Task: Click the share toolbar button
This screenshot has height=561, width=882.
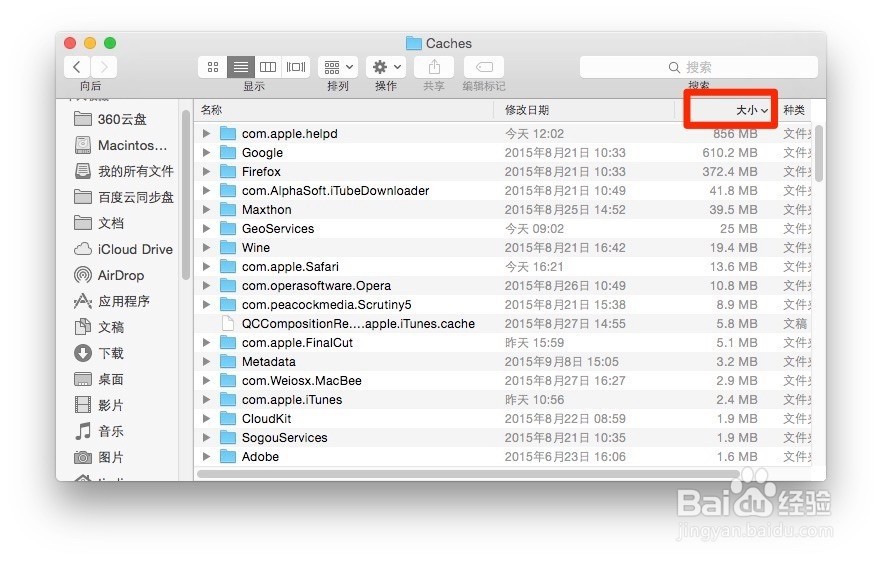Action: [434, 67]
